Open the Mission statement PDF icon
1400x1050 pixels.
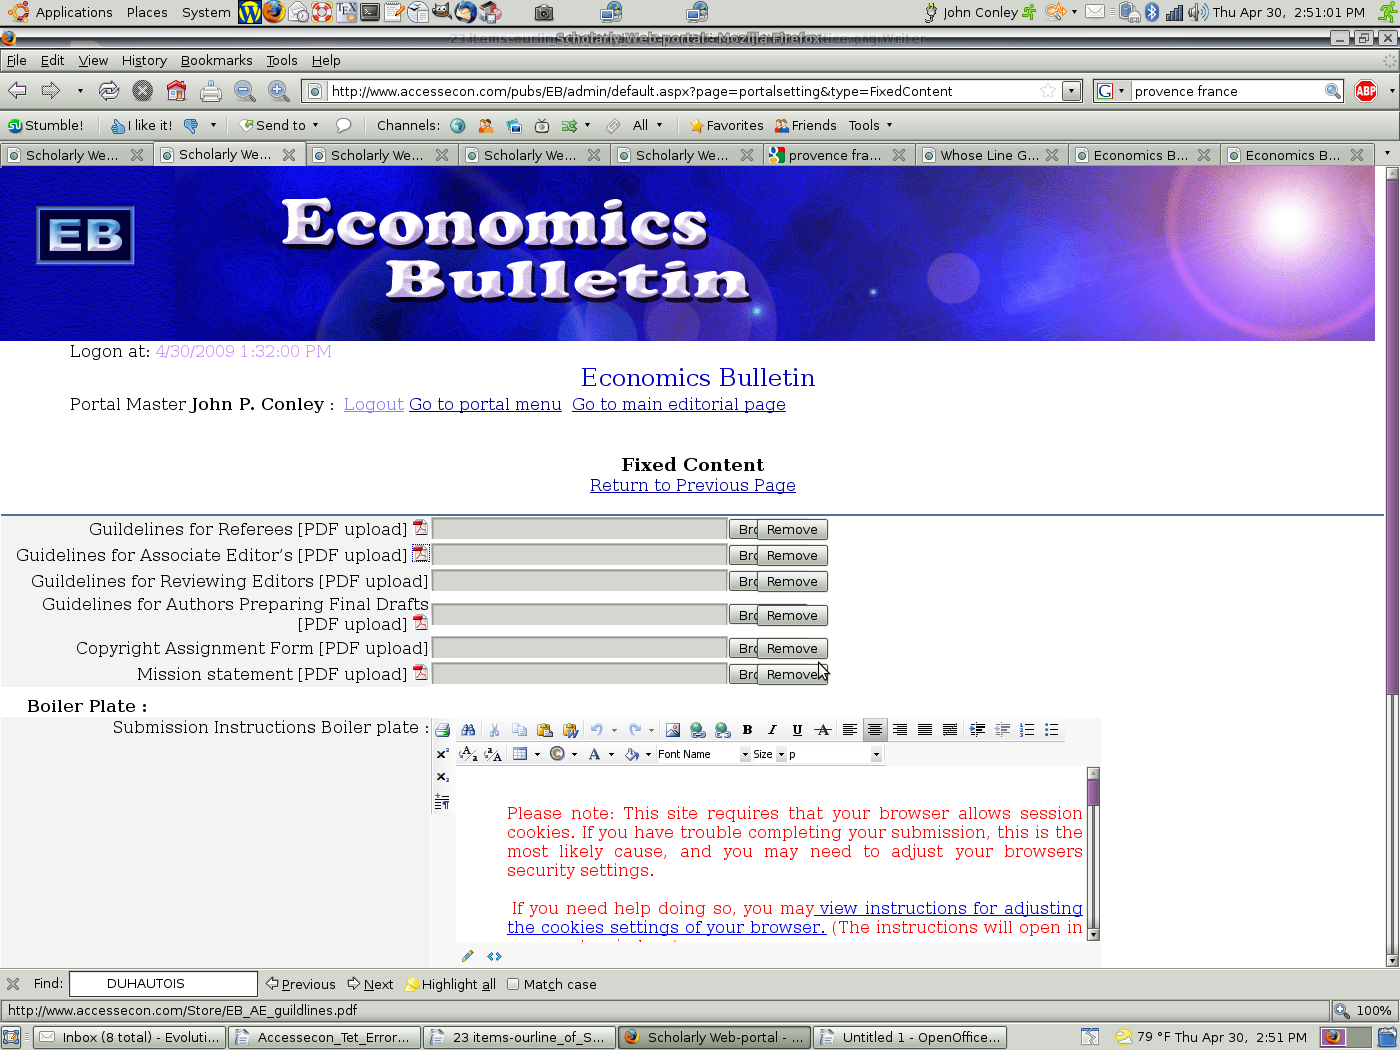[420, 673]
